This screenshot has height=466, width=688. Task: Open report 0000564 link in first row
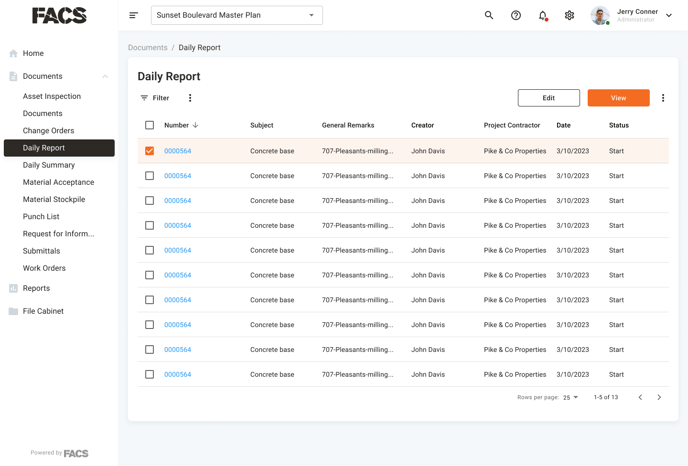(178, 151)
